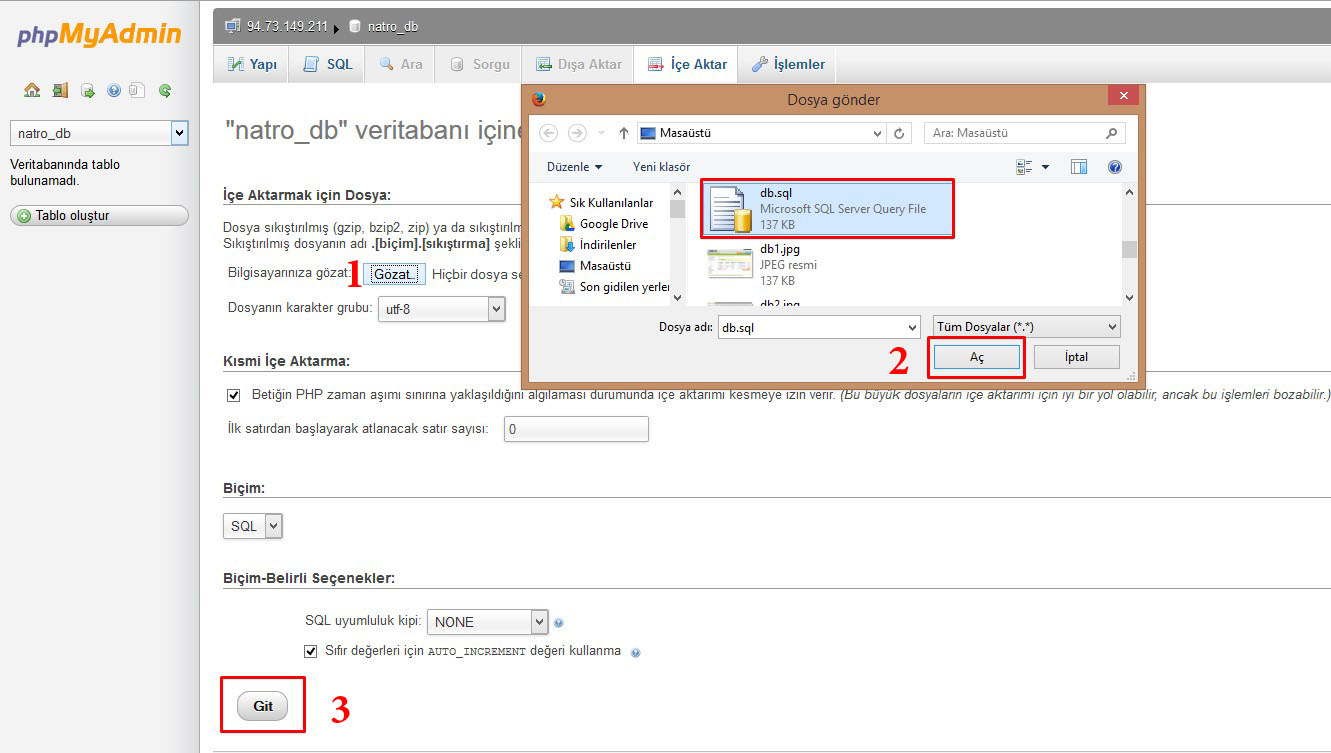The image size is (1331, 753).
Task: Click the back arrow in file dialog
Action: click(x=548, y=133)
